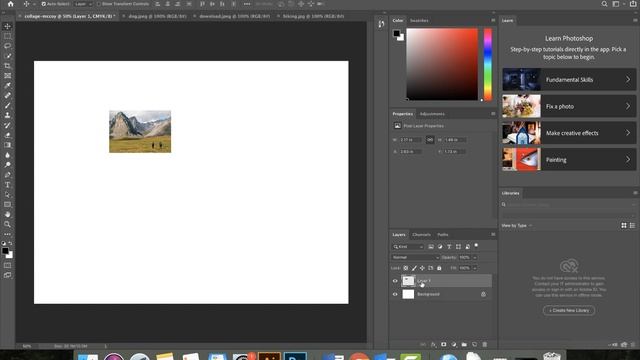Open the layer filter Kind dropdown
640x360 pixels.
tap(408, 247)
